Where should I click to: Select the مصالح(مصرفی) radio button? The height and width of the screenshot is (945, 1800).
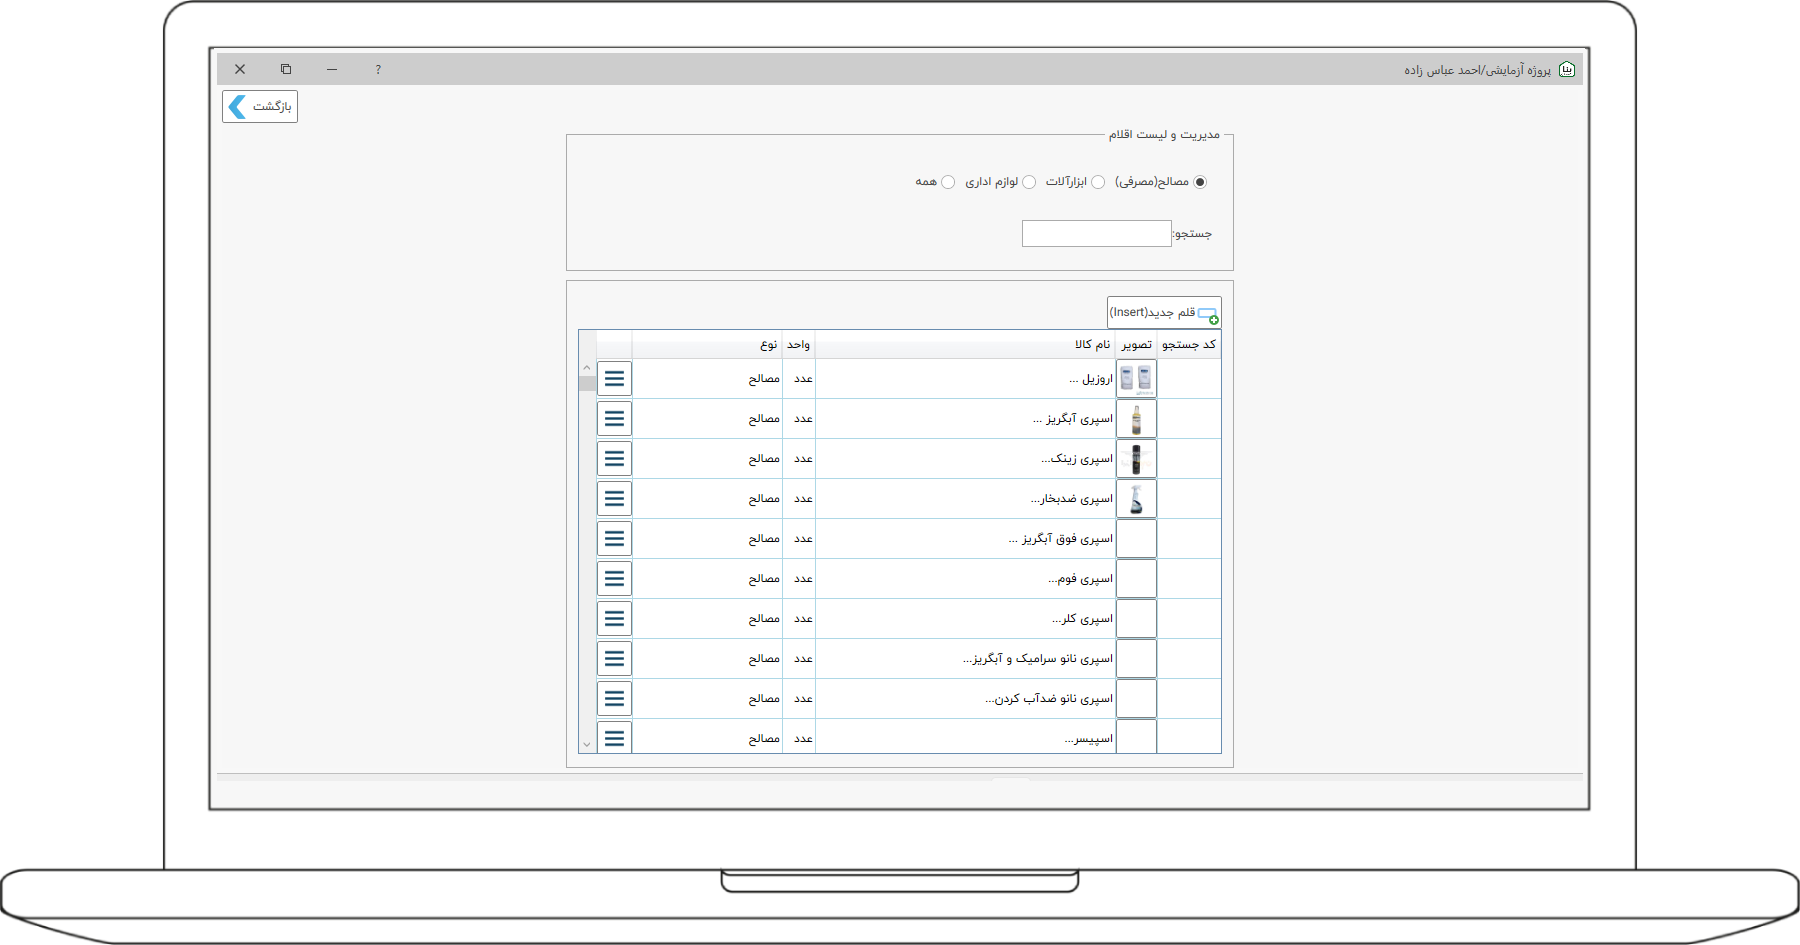[x=1200, y=182]
